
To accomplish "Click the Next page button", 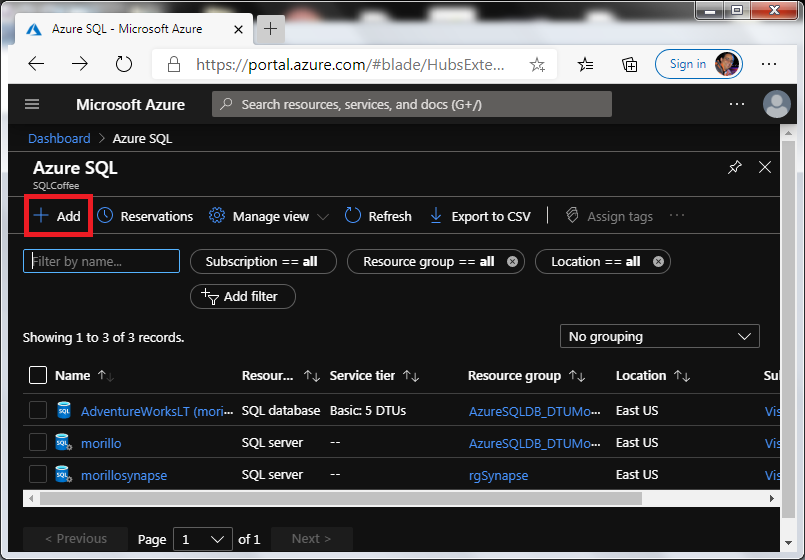I will 311,538.
